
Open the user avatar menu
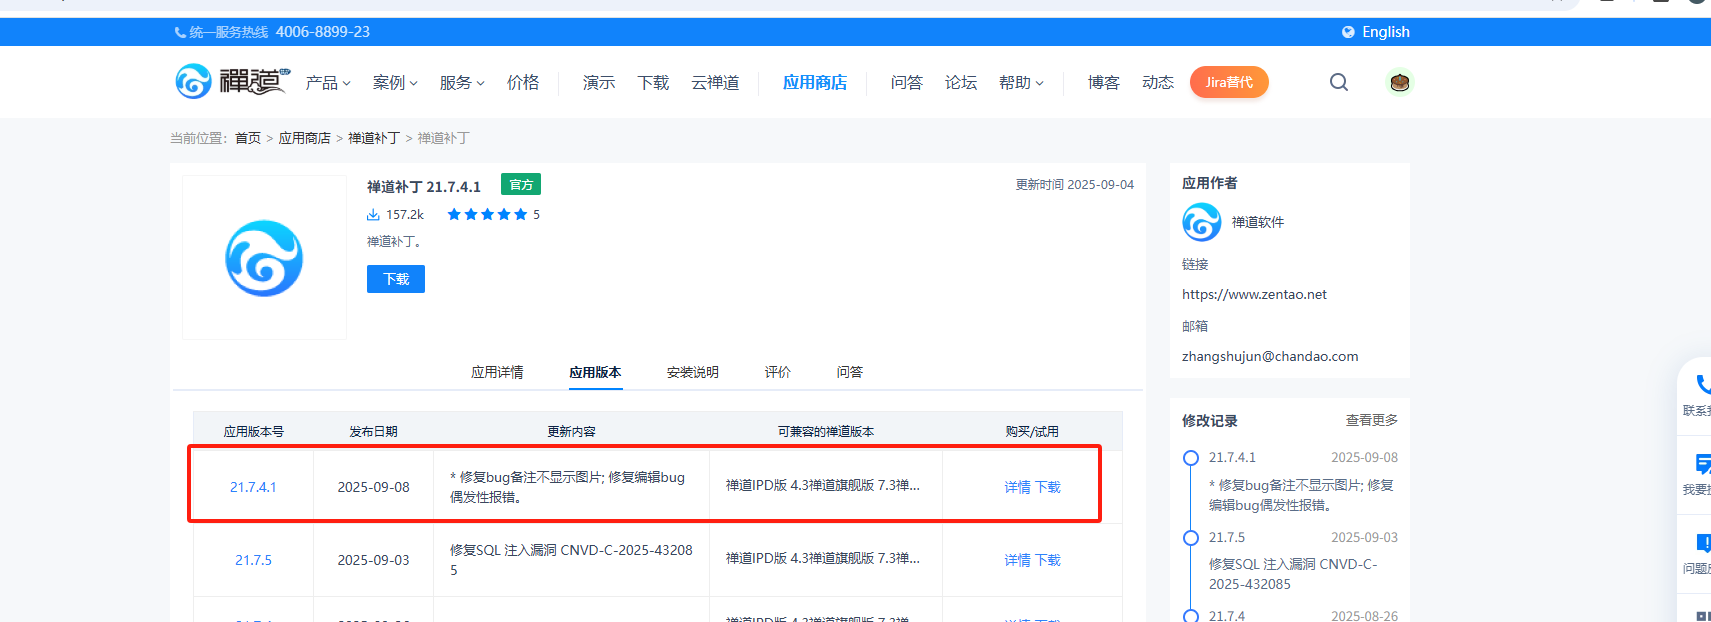click(1399, 82)
